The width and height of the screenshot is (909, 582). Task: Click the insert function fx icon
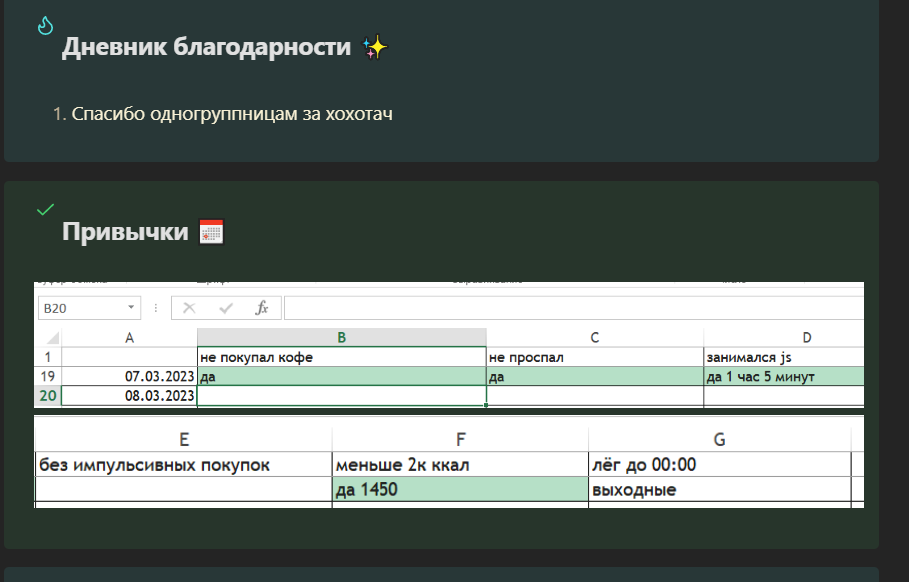262,308
